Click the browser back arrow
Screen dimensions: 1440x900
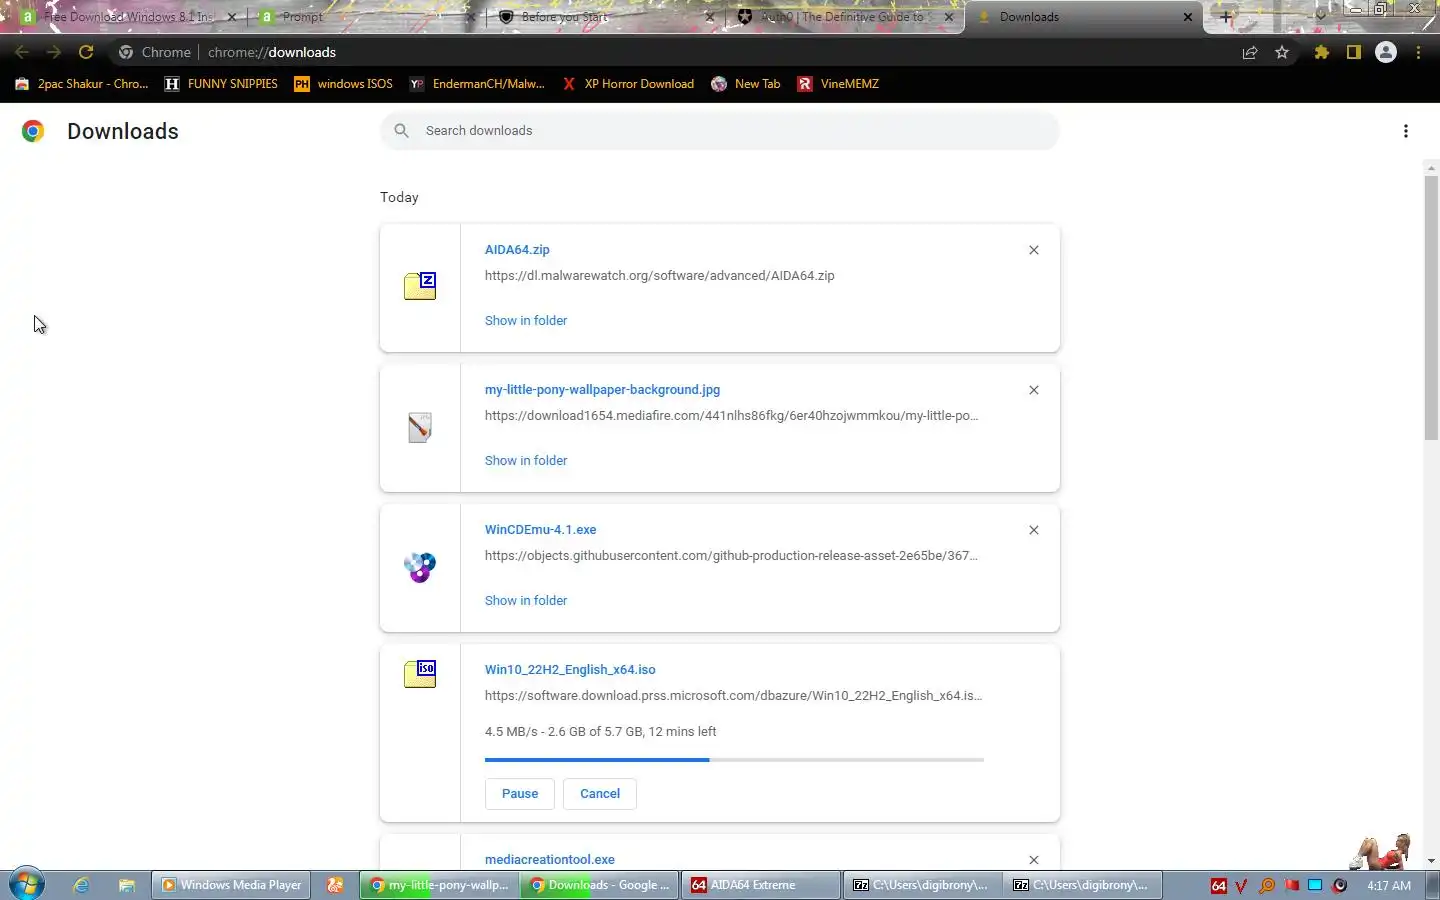22,52
